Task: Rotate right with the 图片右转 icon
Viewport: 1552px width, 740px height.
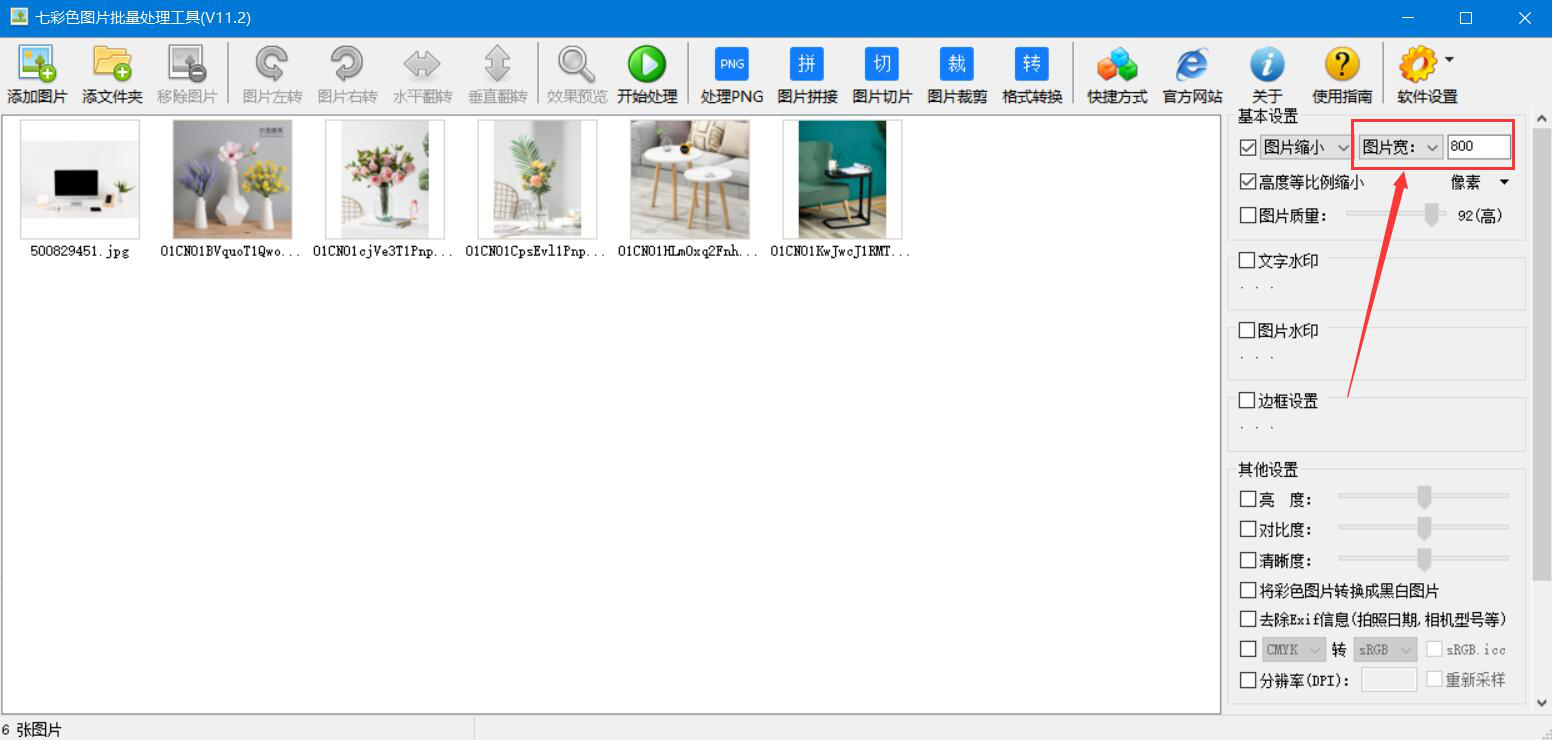Action: (x=347, y=64)
